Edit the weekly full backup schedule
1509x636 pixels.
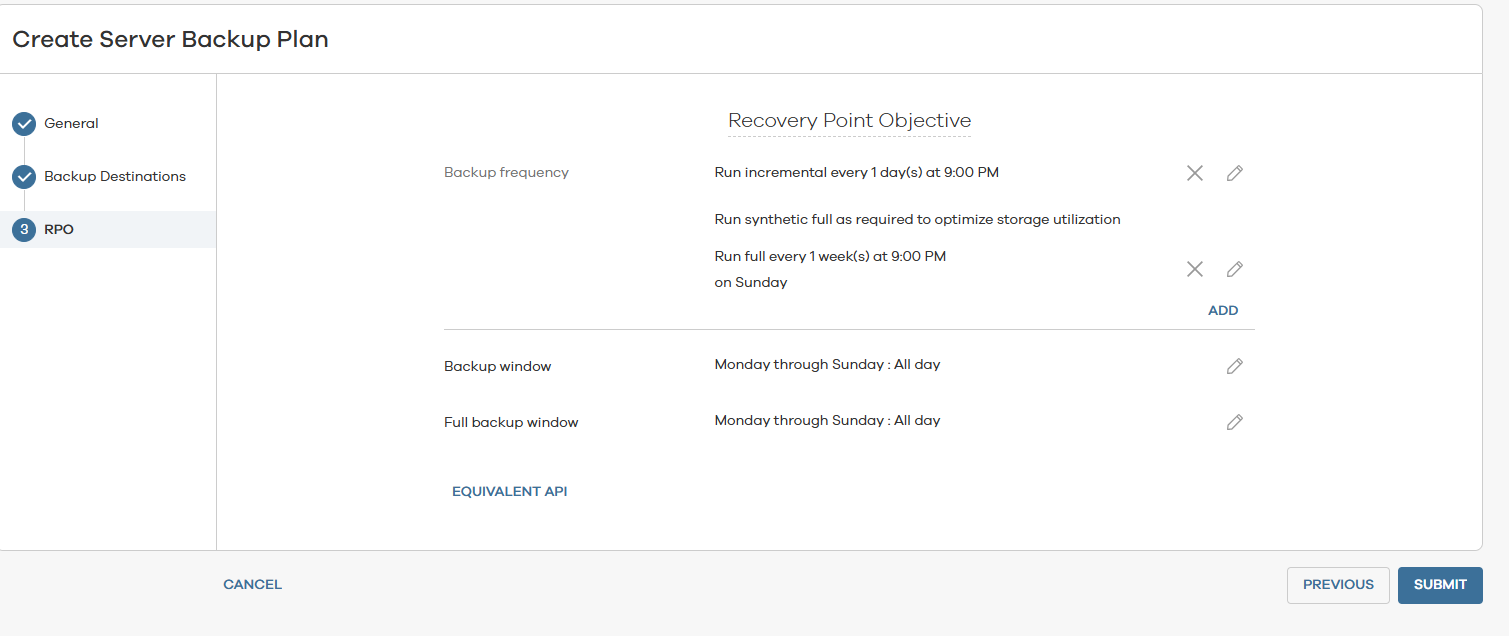(x=1235, y=269)
